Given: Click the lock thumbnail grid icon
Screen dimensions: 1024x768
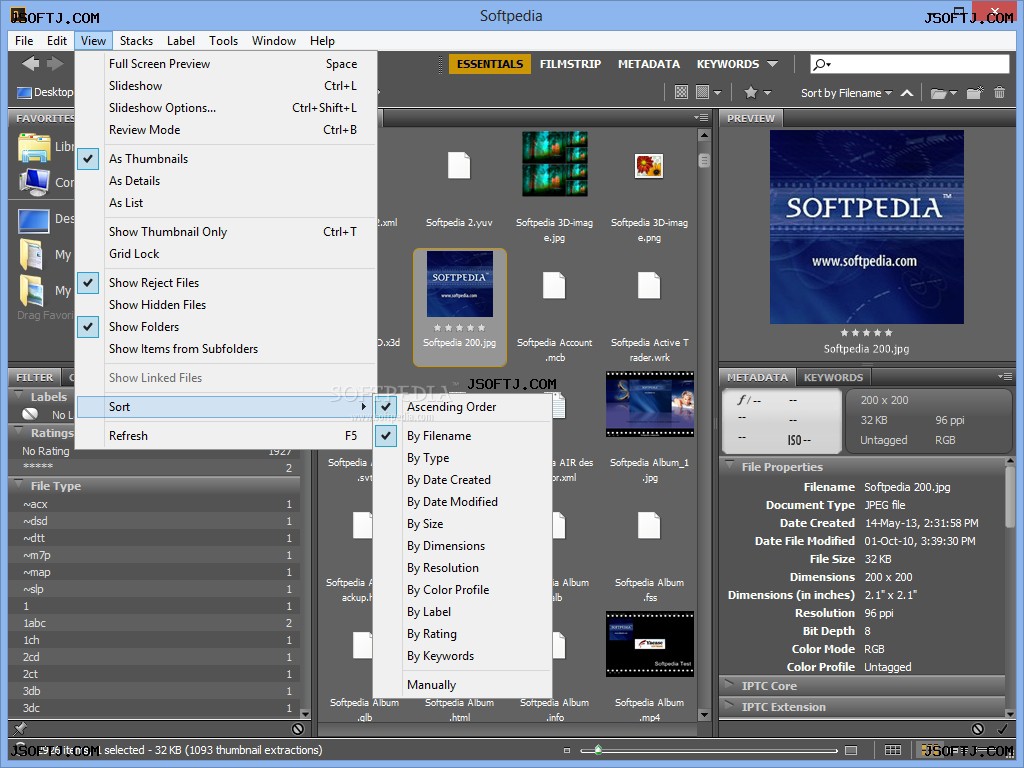Looking at the screenshot, I should [x=893, y=750].
